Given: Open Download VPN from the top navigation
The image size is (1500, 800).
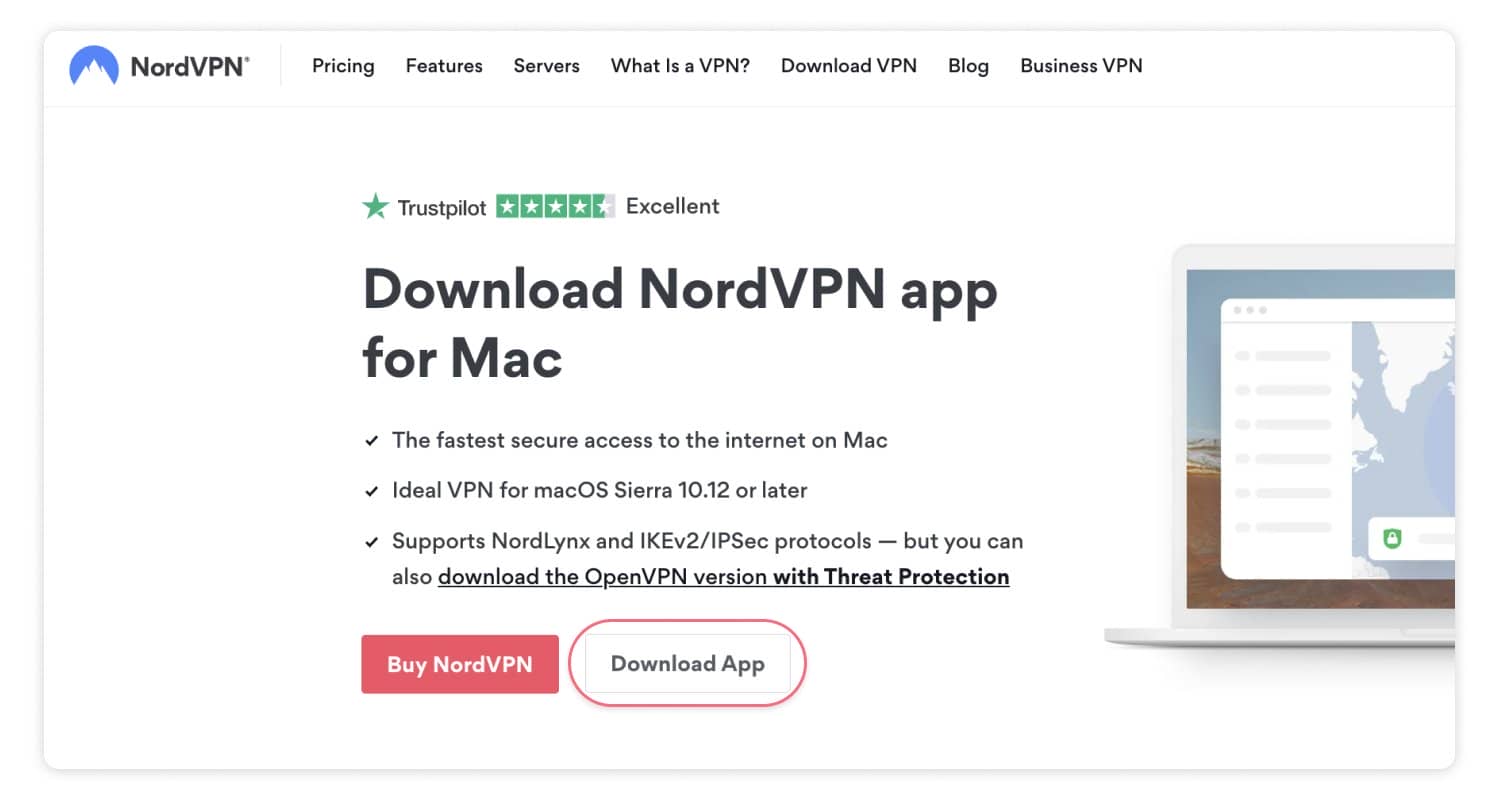Looking at the screenshot, I should [848, 66].
